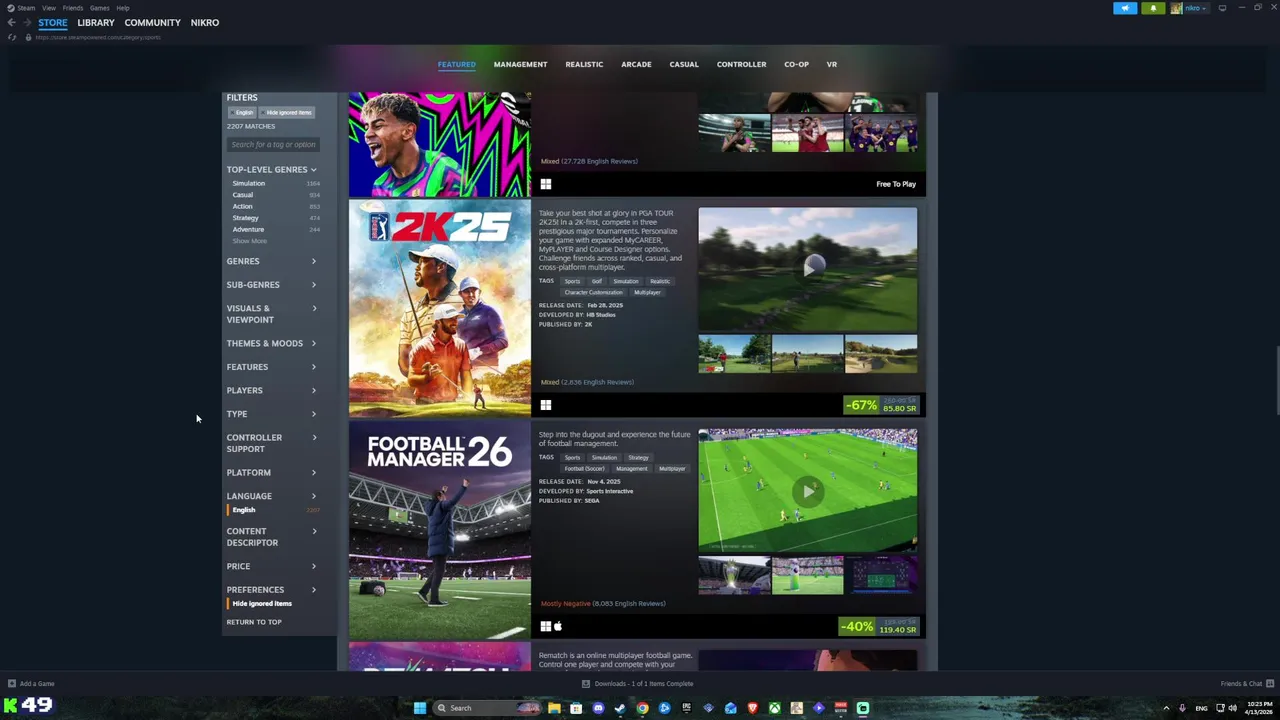Image resolution: width=1280 pixels, height=720 pixels.
Task: Toggle the English language filter option
Action: [244, 510]
